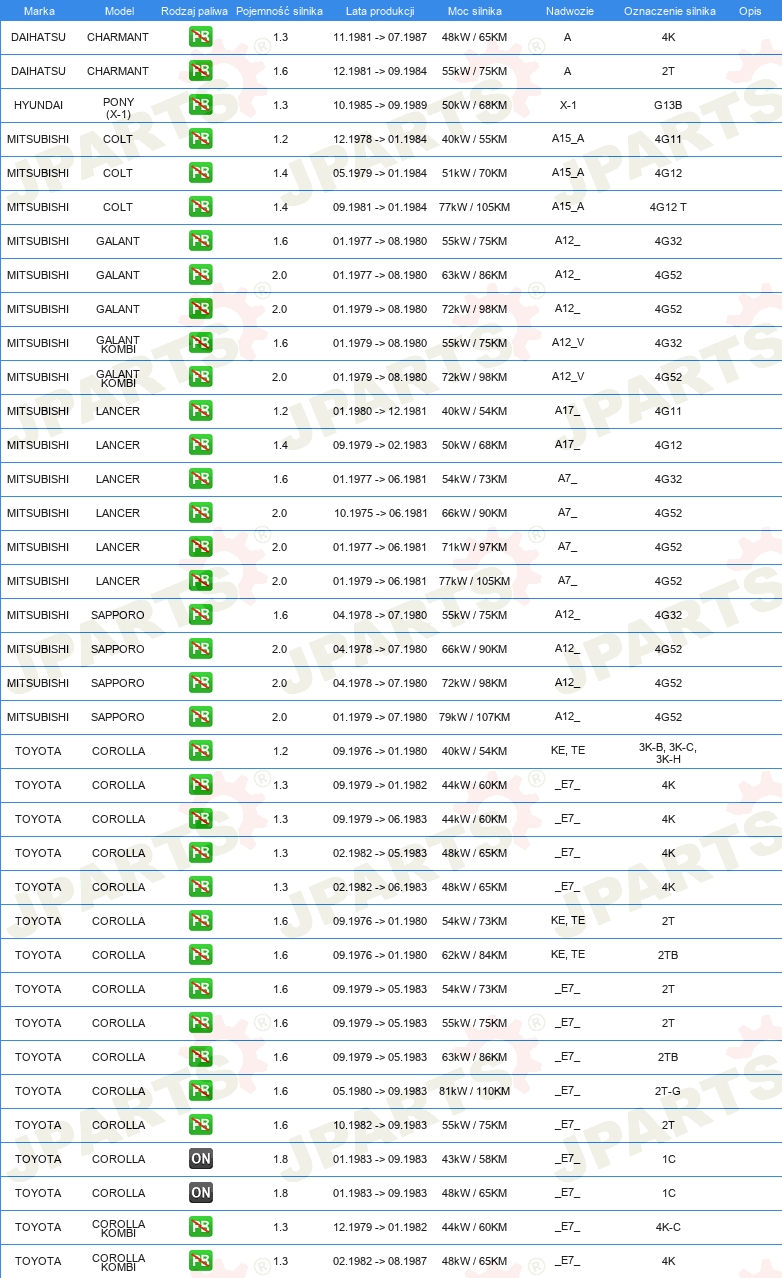Screen dimensions: 782x1278
Task: Click the Model column header
Action: pos(119,11)
